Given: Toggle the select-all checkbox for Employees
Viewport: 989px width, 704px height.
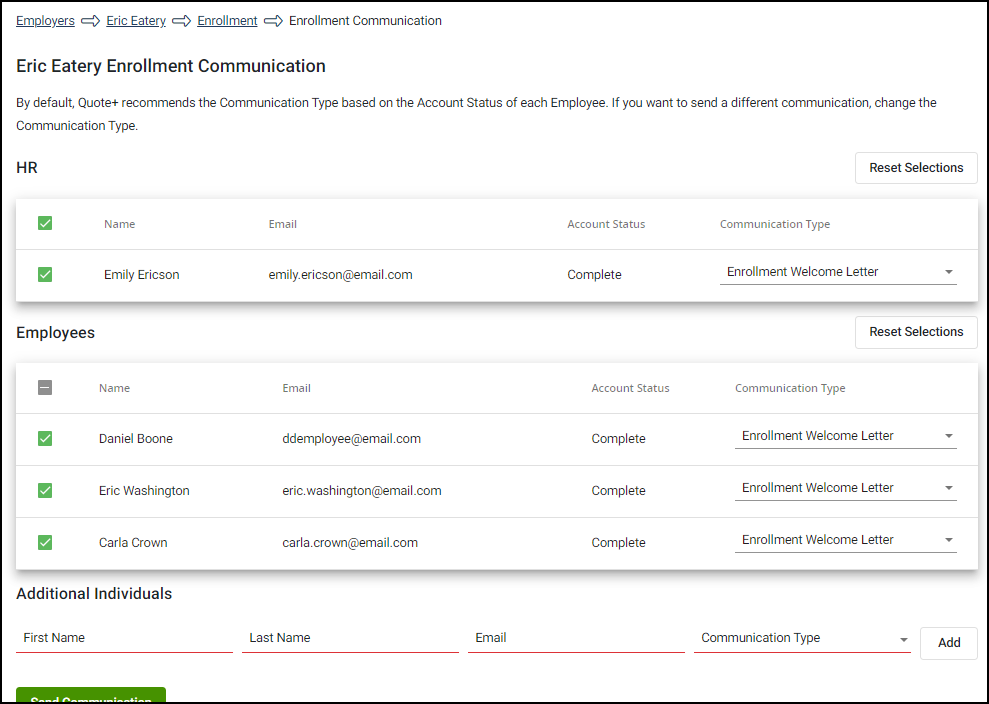Looking at the screenshot, I should [x=44, y=388].
